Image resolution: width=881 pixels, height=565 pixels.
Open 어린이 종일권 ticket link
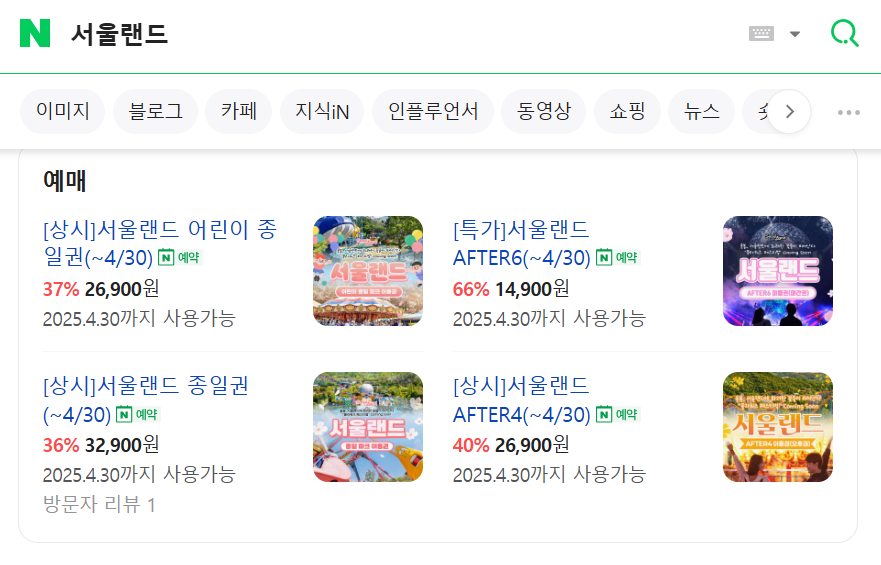[160, 243]
